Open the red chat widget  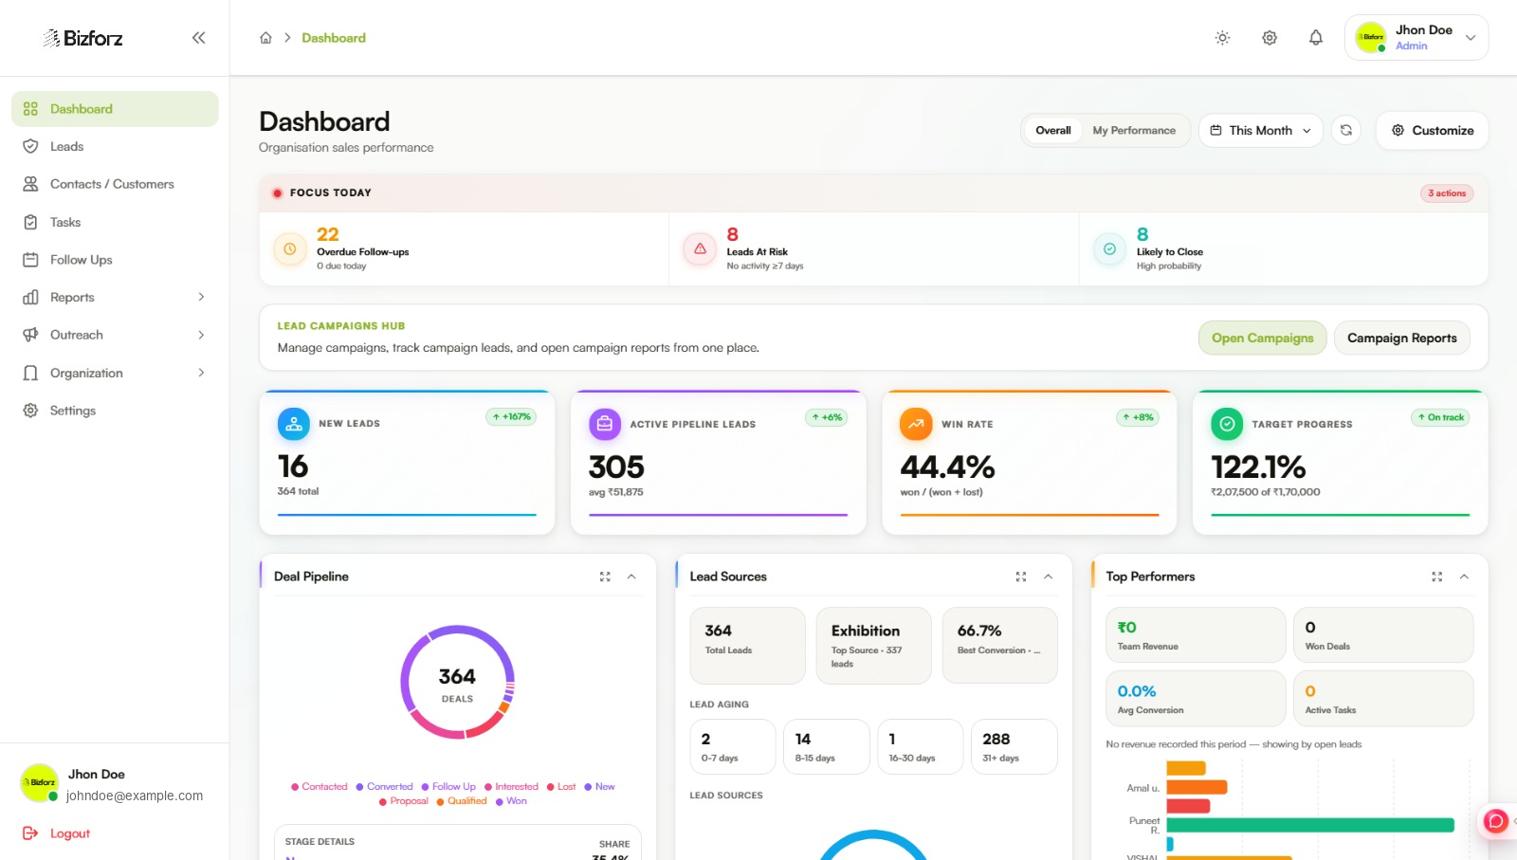[x=1495, y=821]
